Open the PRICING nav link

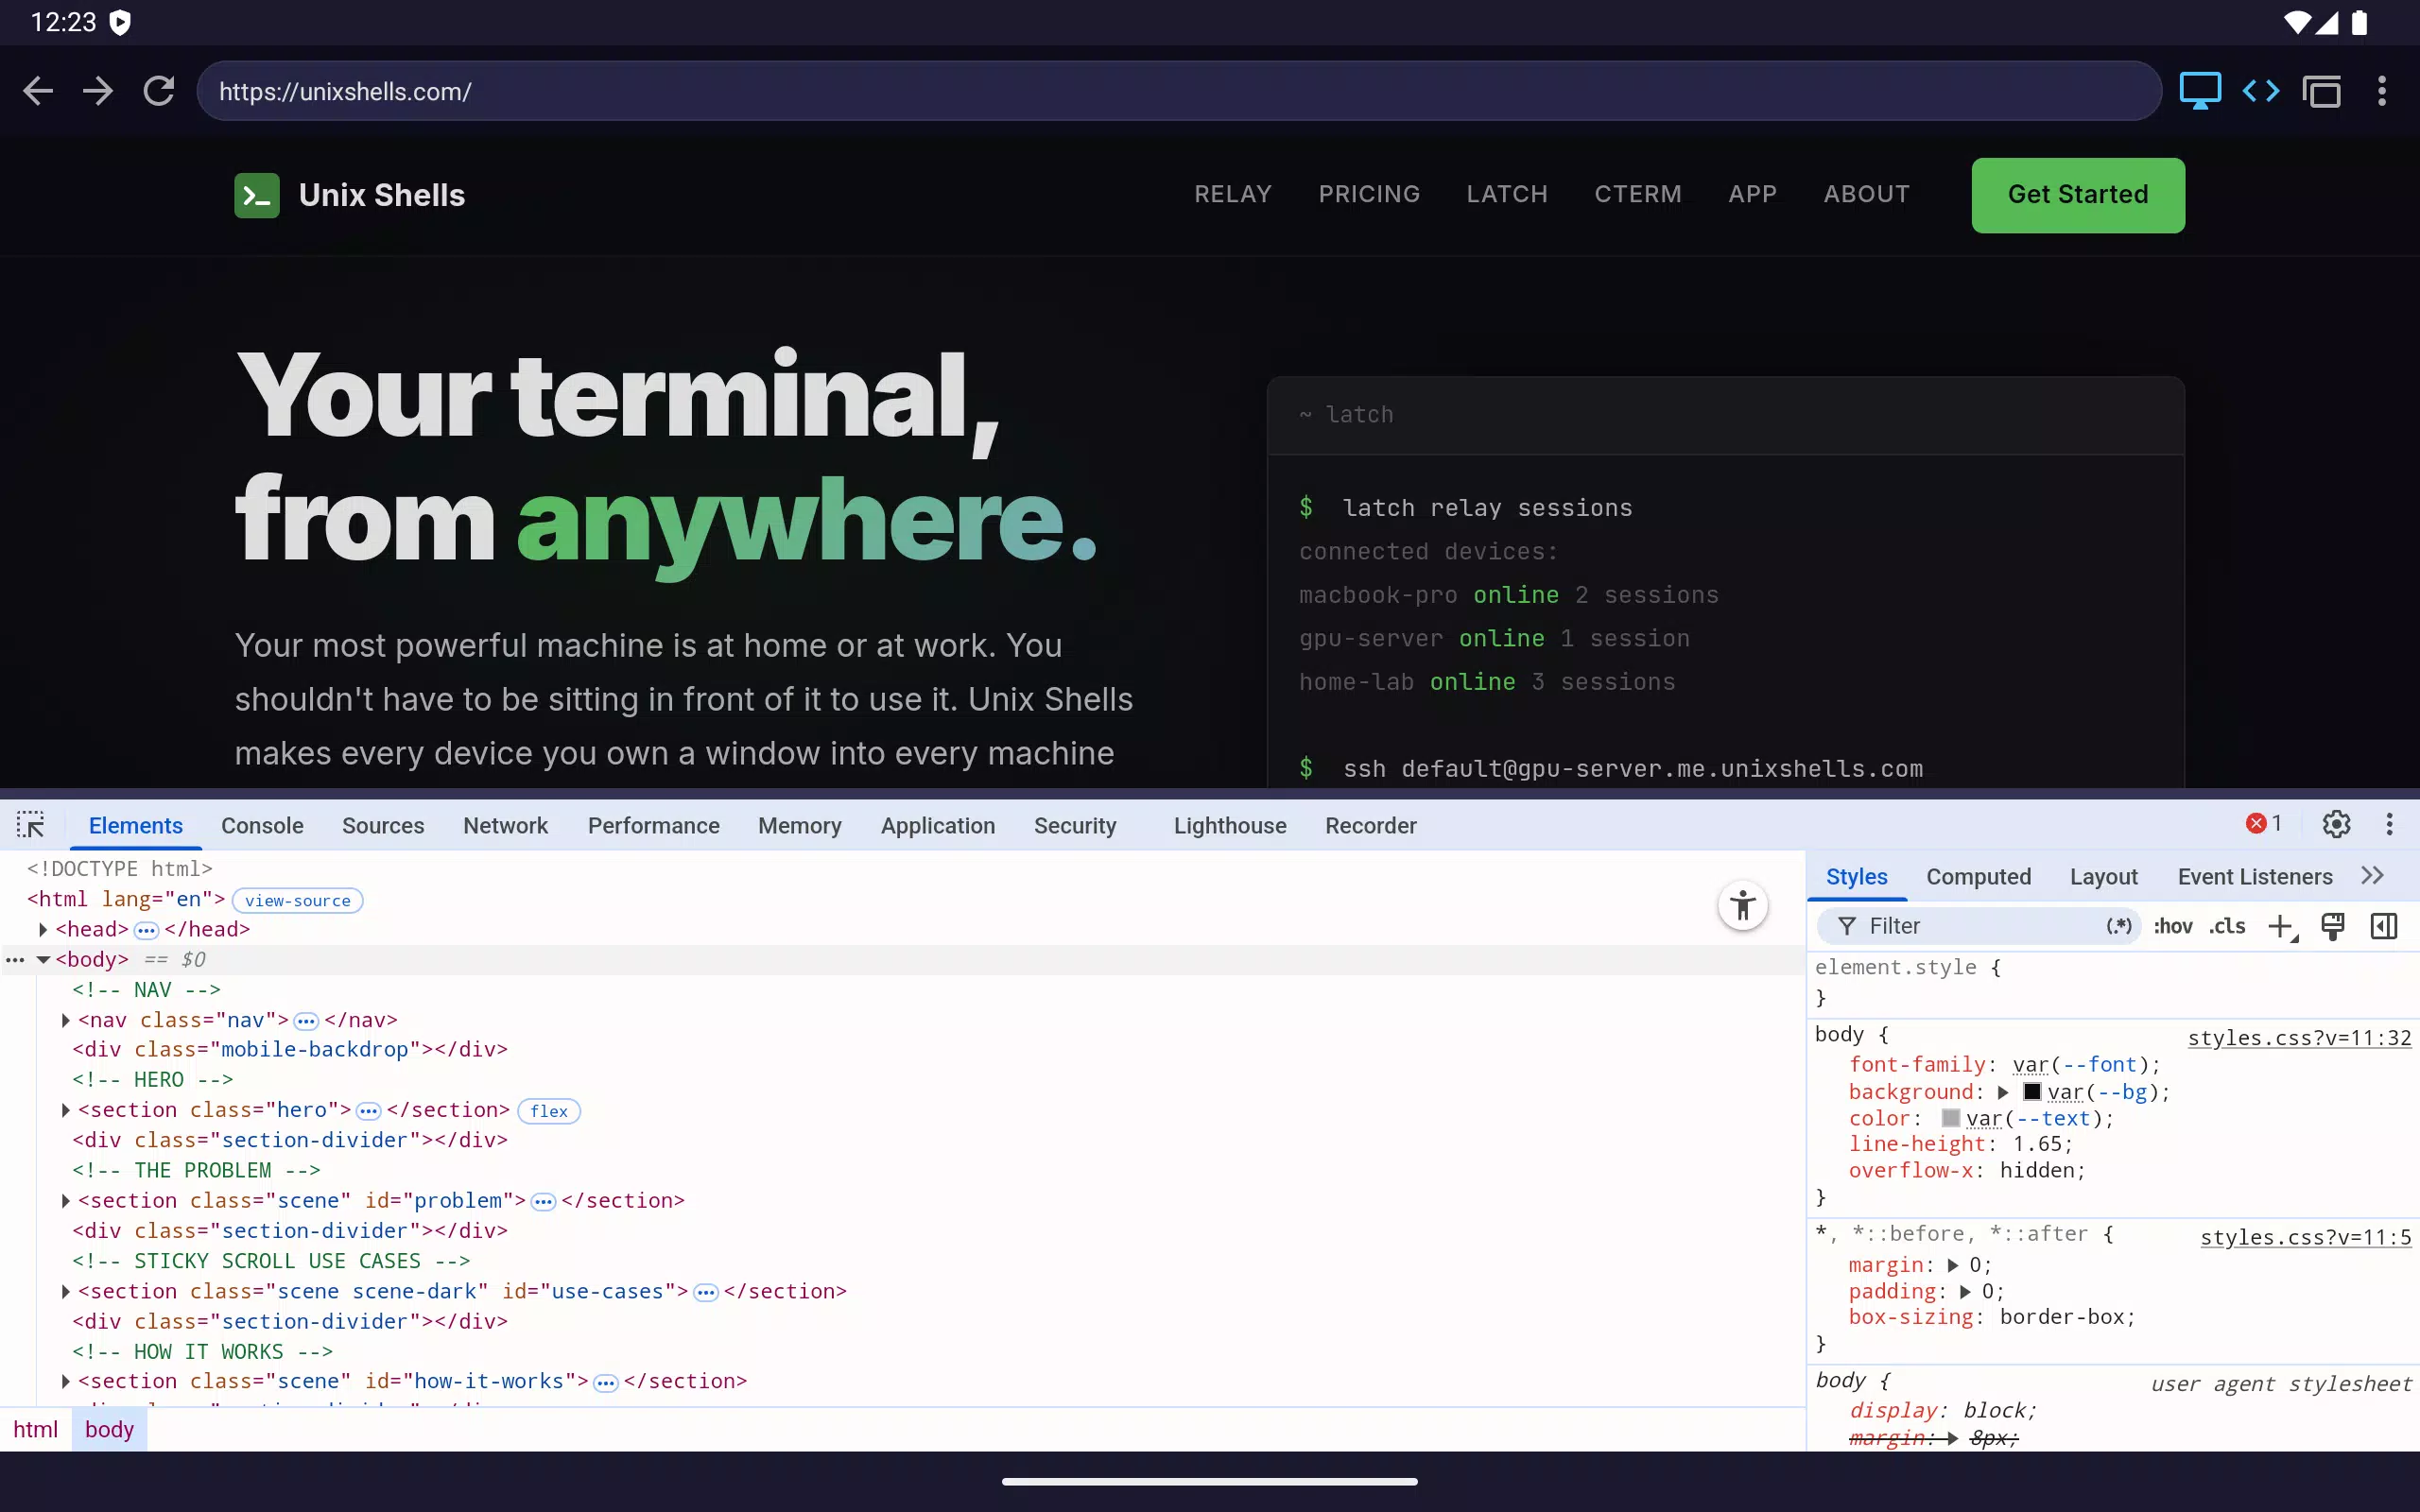click(1369, 194)
